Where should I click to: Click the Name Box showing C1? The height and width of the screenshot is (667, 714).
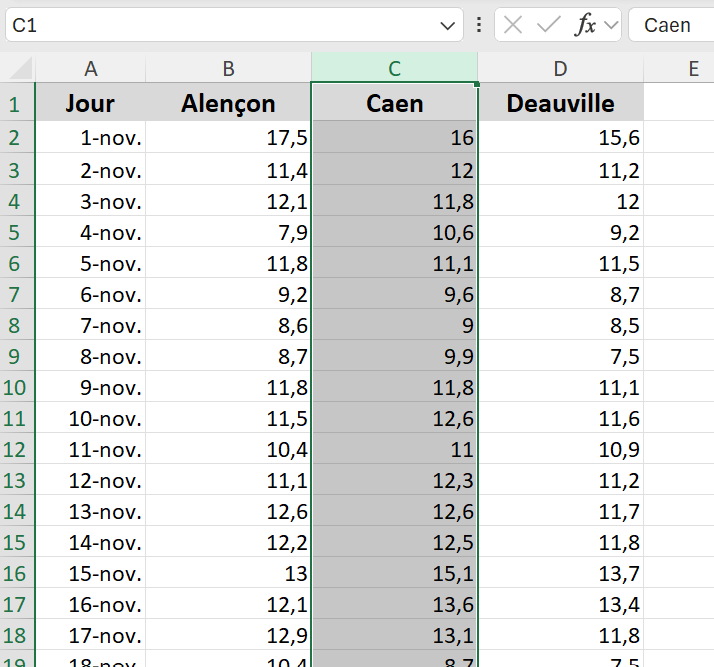220,25
